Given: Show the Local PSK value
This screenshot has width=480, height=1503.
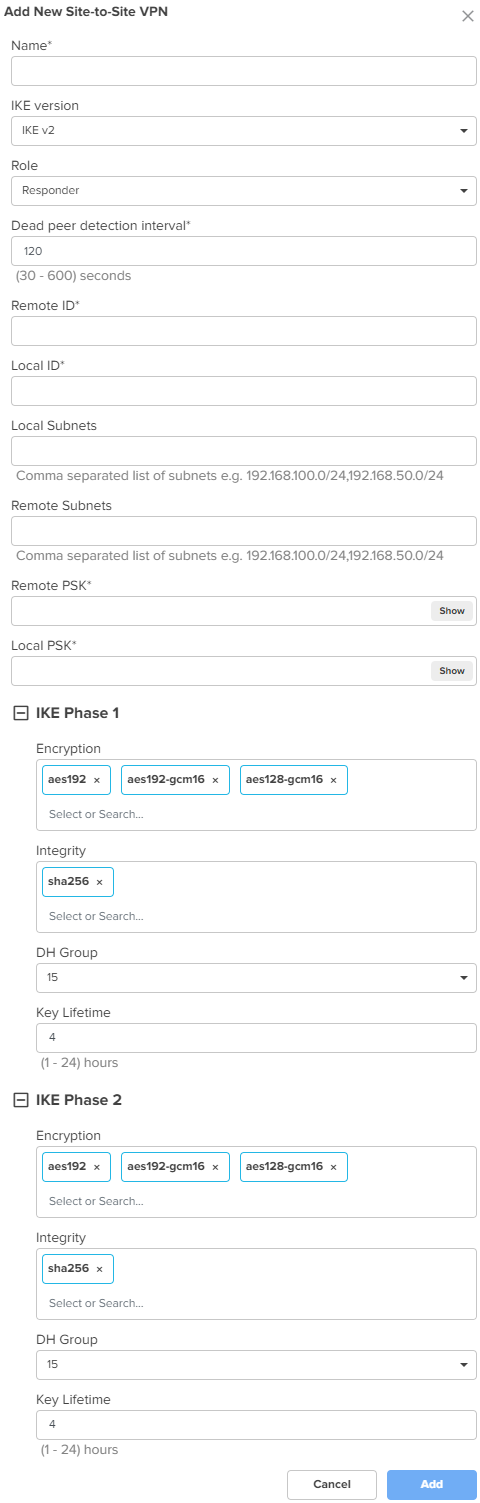Looking at the screenshot, I should (x=452, y=671).
